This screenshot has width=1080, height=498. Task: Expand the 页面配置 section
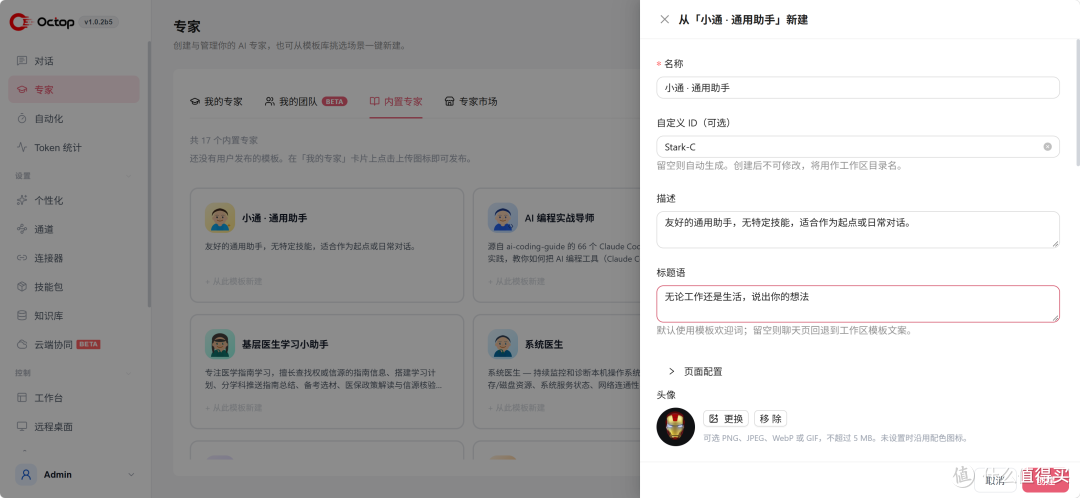[695, 371]
